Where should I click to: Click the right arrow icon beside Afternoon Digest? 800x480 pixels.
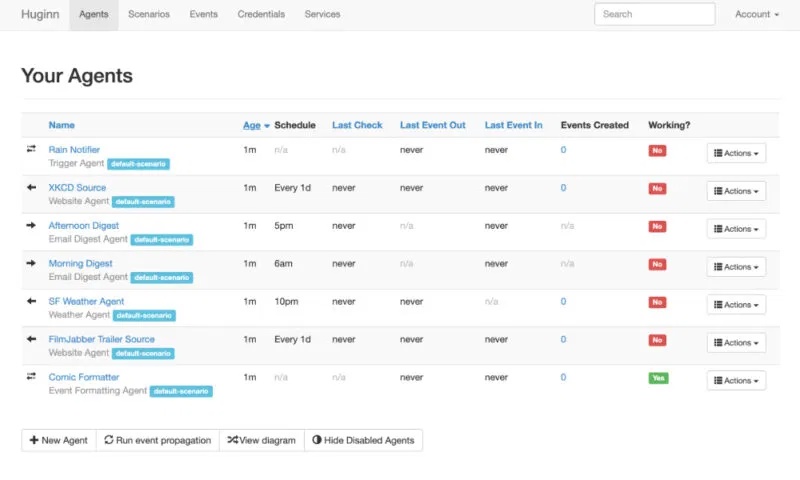(x=31, y=225)
